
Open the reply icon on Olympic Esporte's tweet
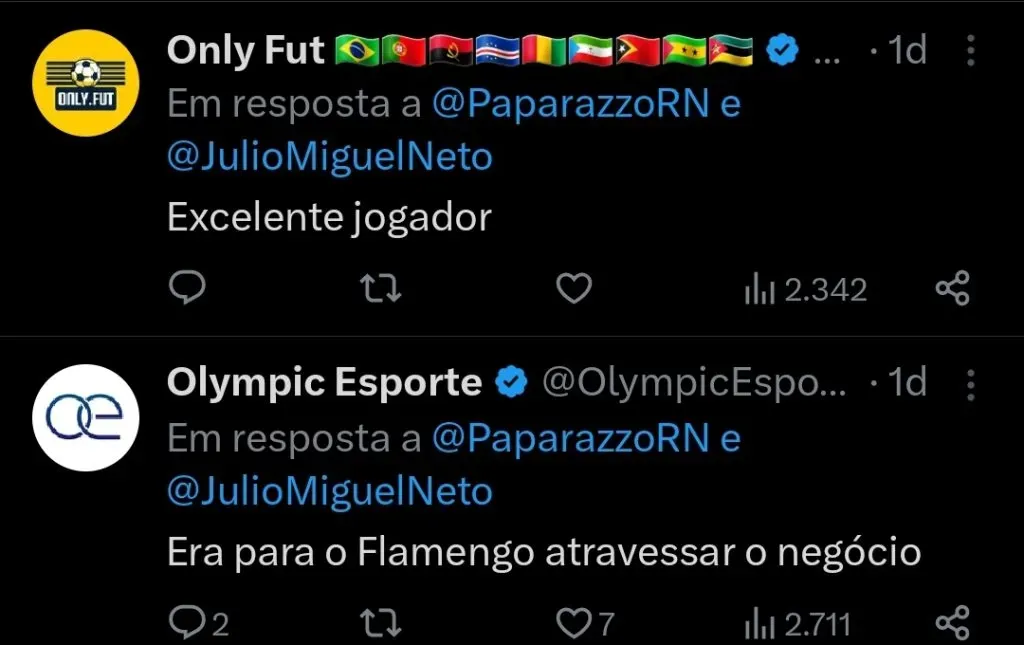[x=185, y=620]
